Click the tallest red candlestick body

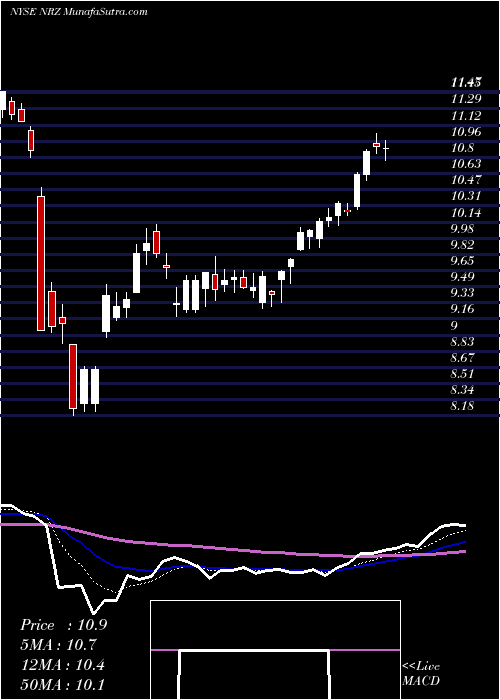(41, 263)
